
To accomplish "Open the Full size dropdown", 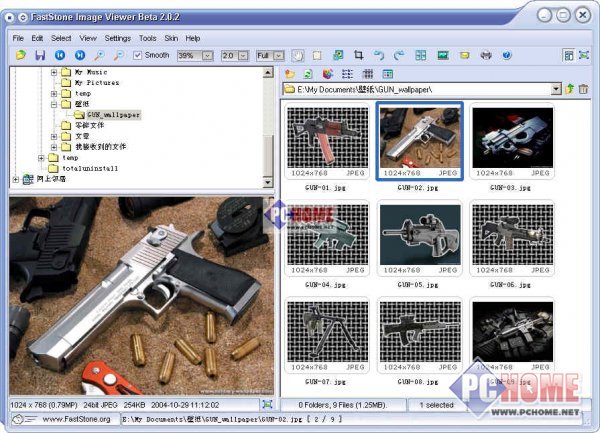I will coord(279,56).
